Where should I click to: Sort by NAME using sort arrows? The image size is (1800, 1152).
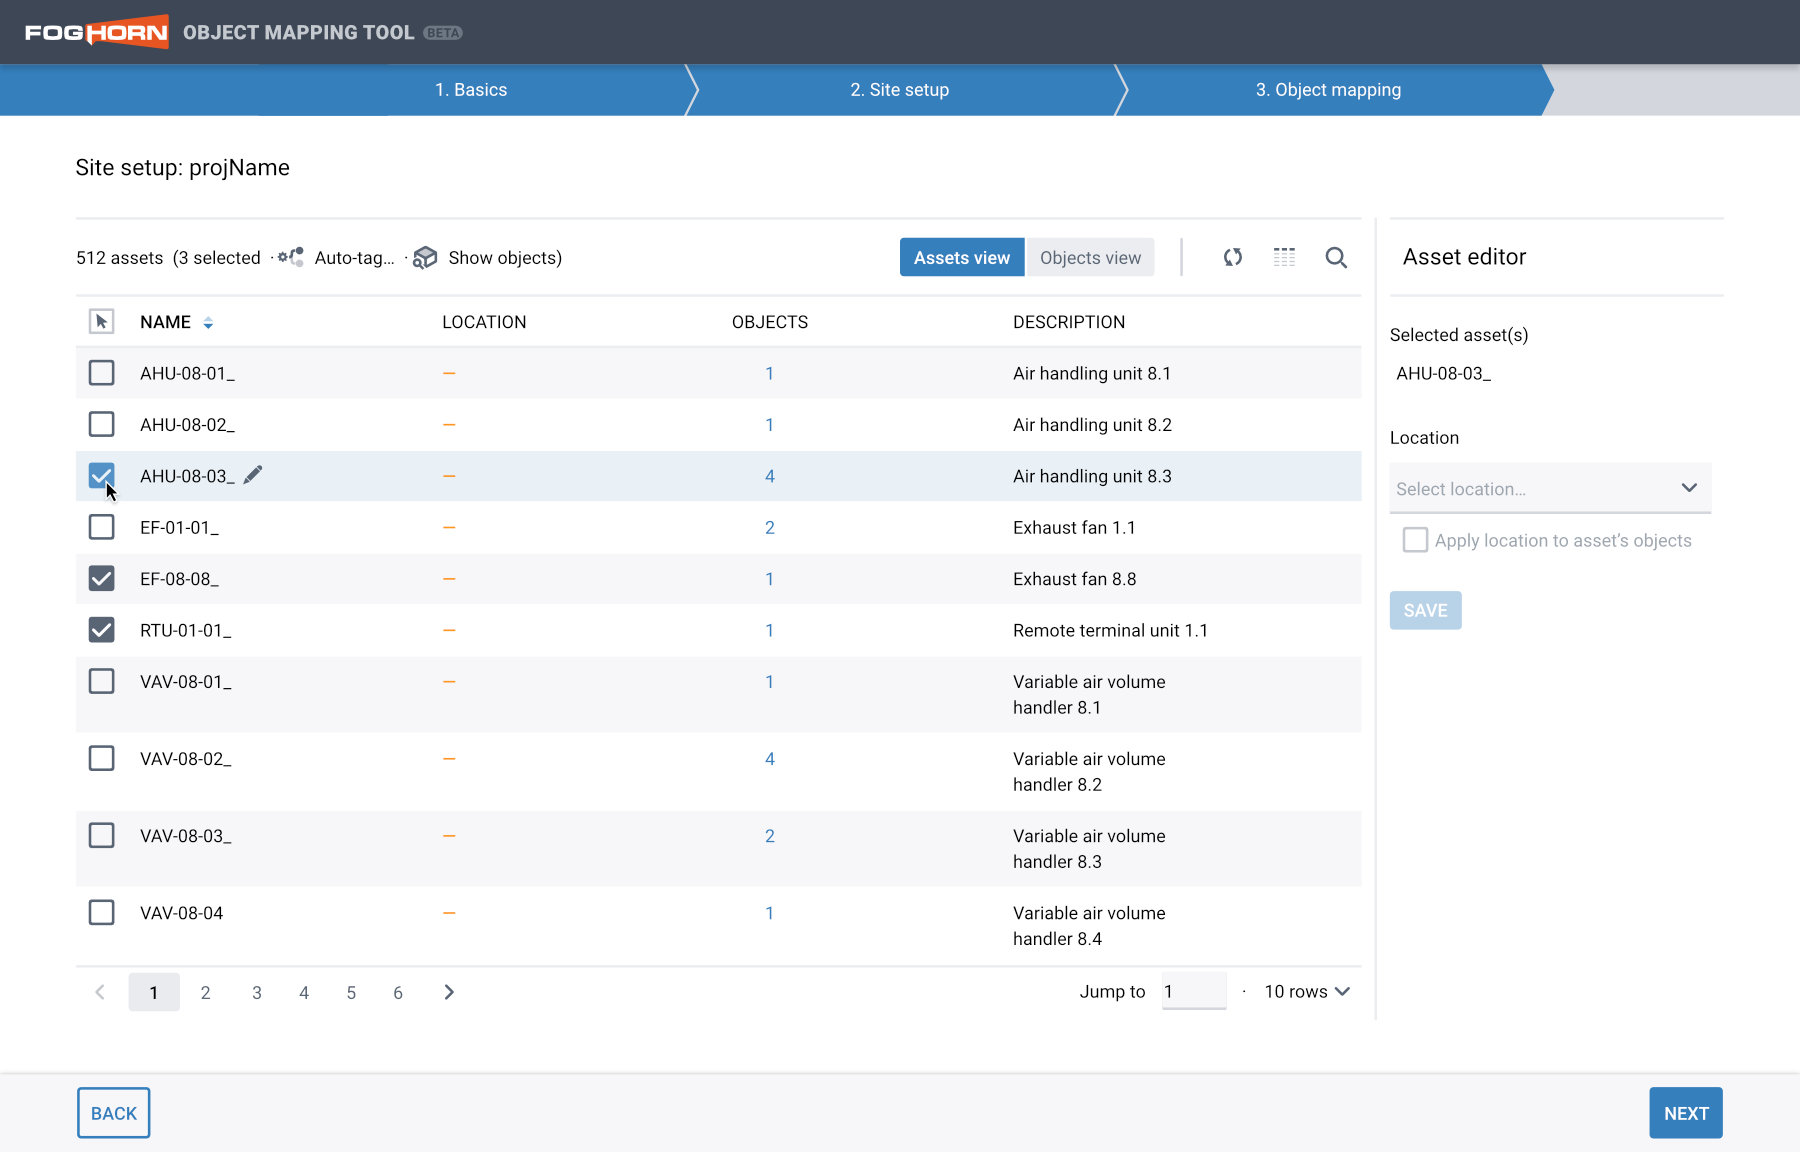pyautogui.click(x=208, y=323)
